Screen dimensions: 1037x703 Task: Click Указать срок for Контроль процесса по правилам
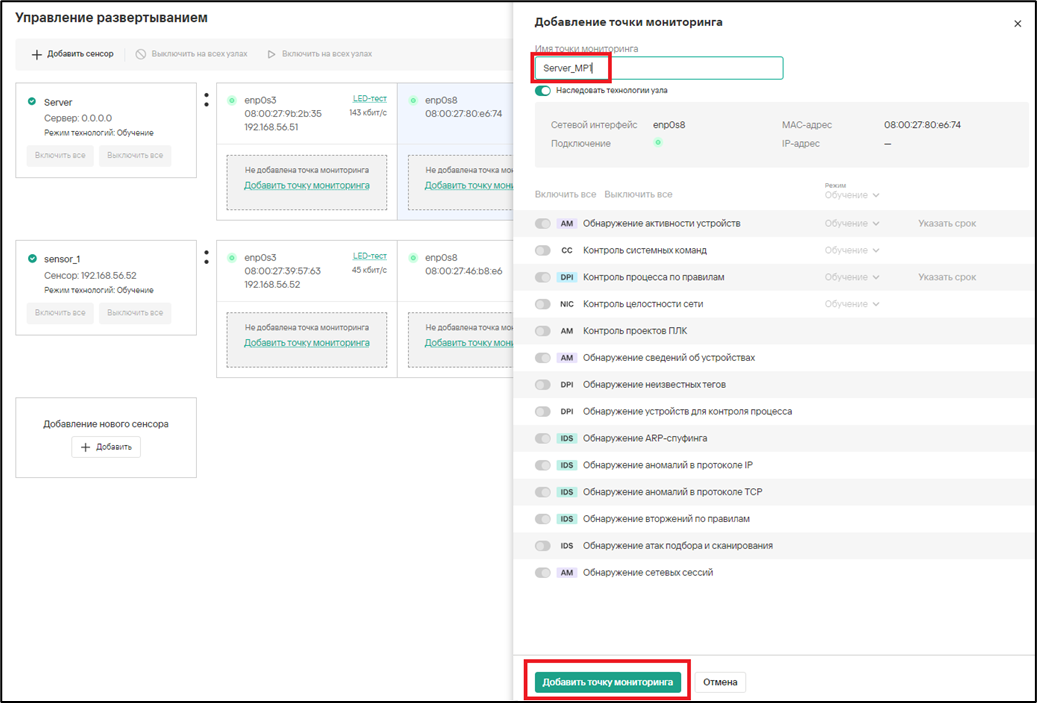pyautogui.click(x=947, y=277)
